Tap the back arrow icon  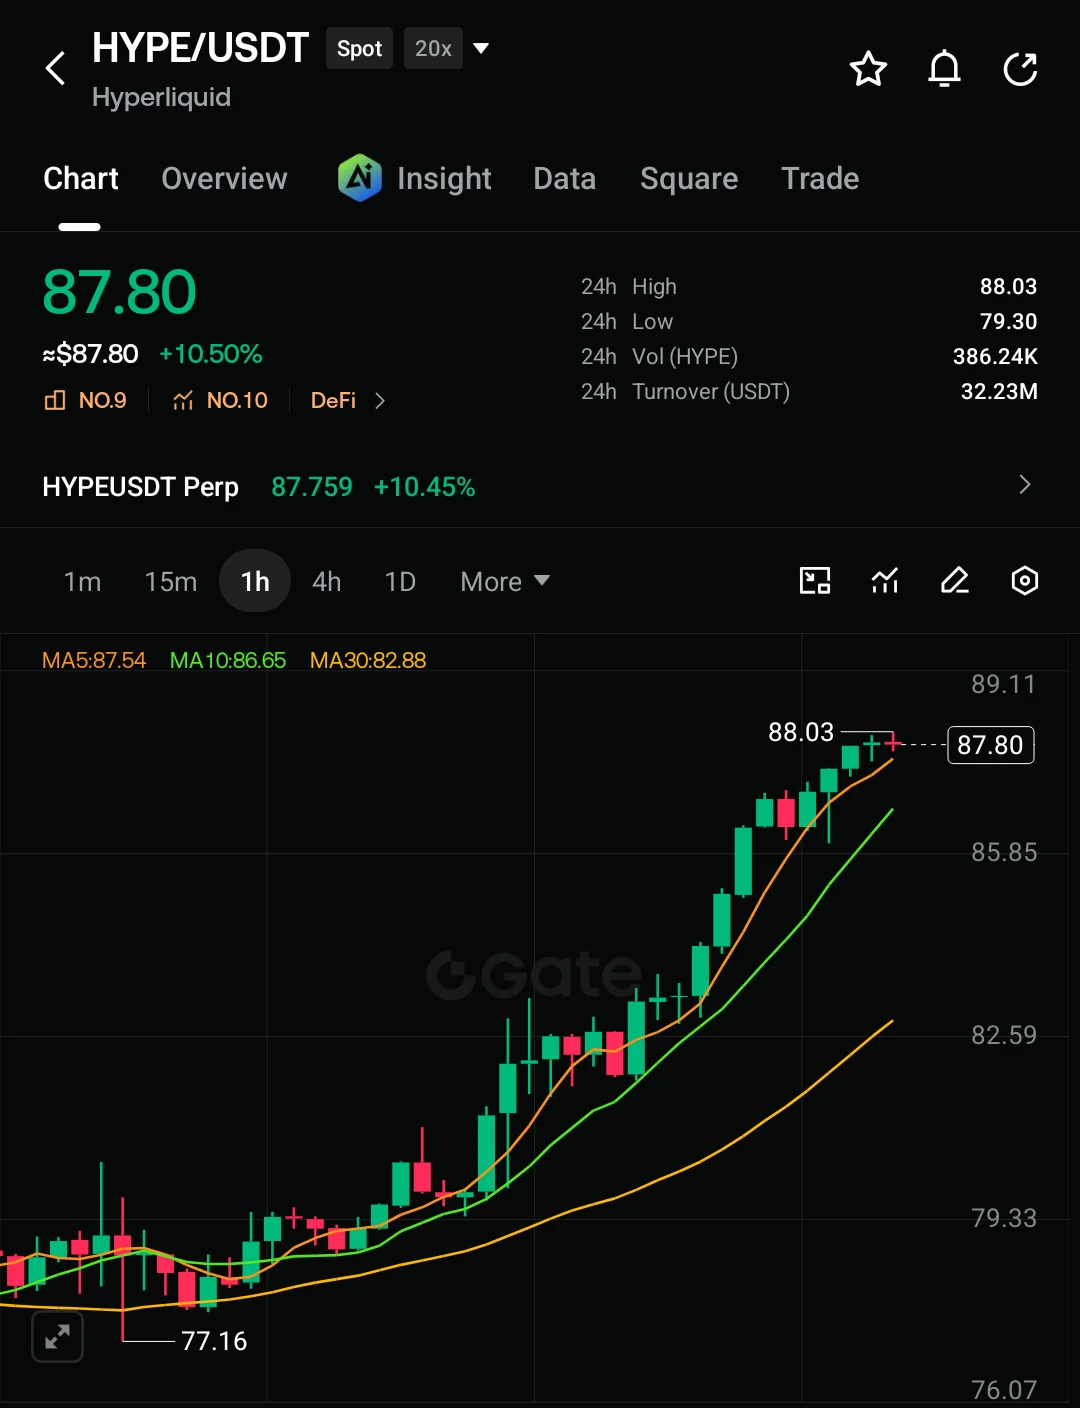(56, 69)
